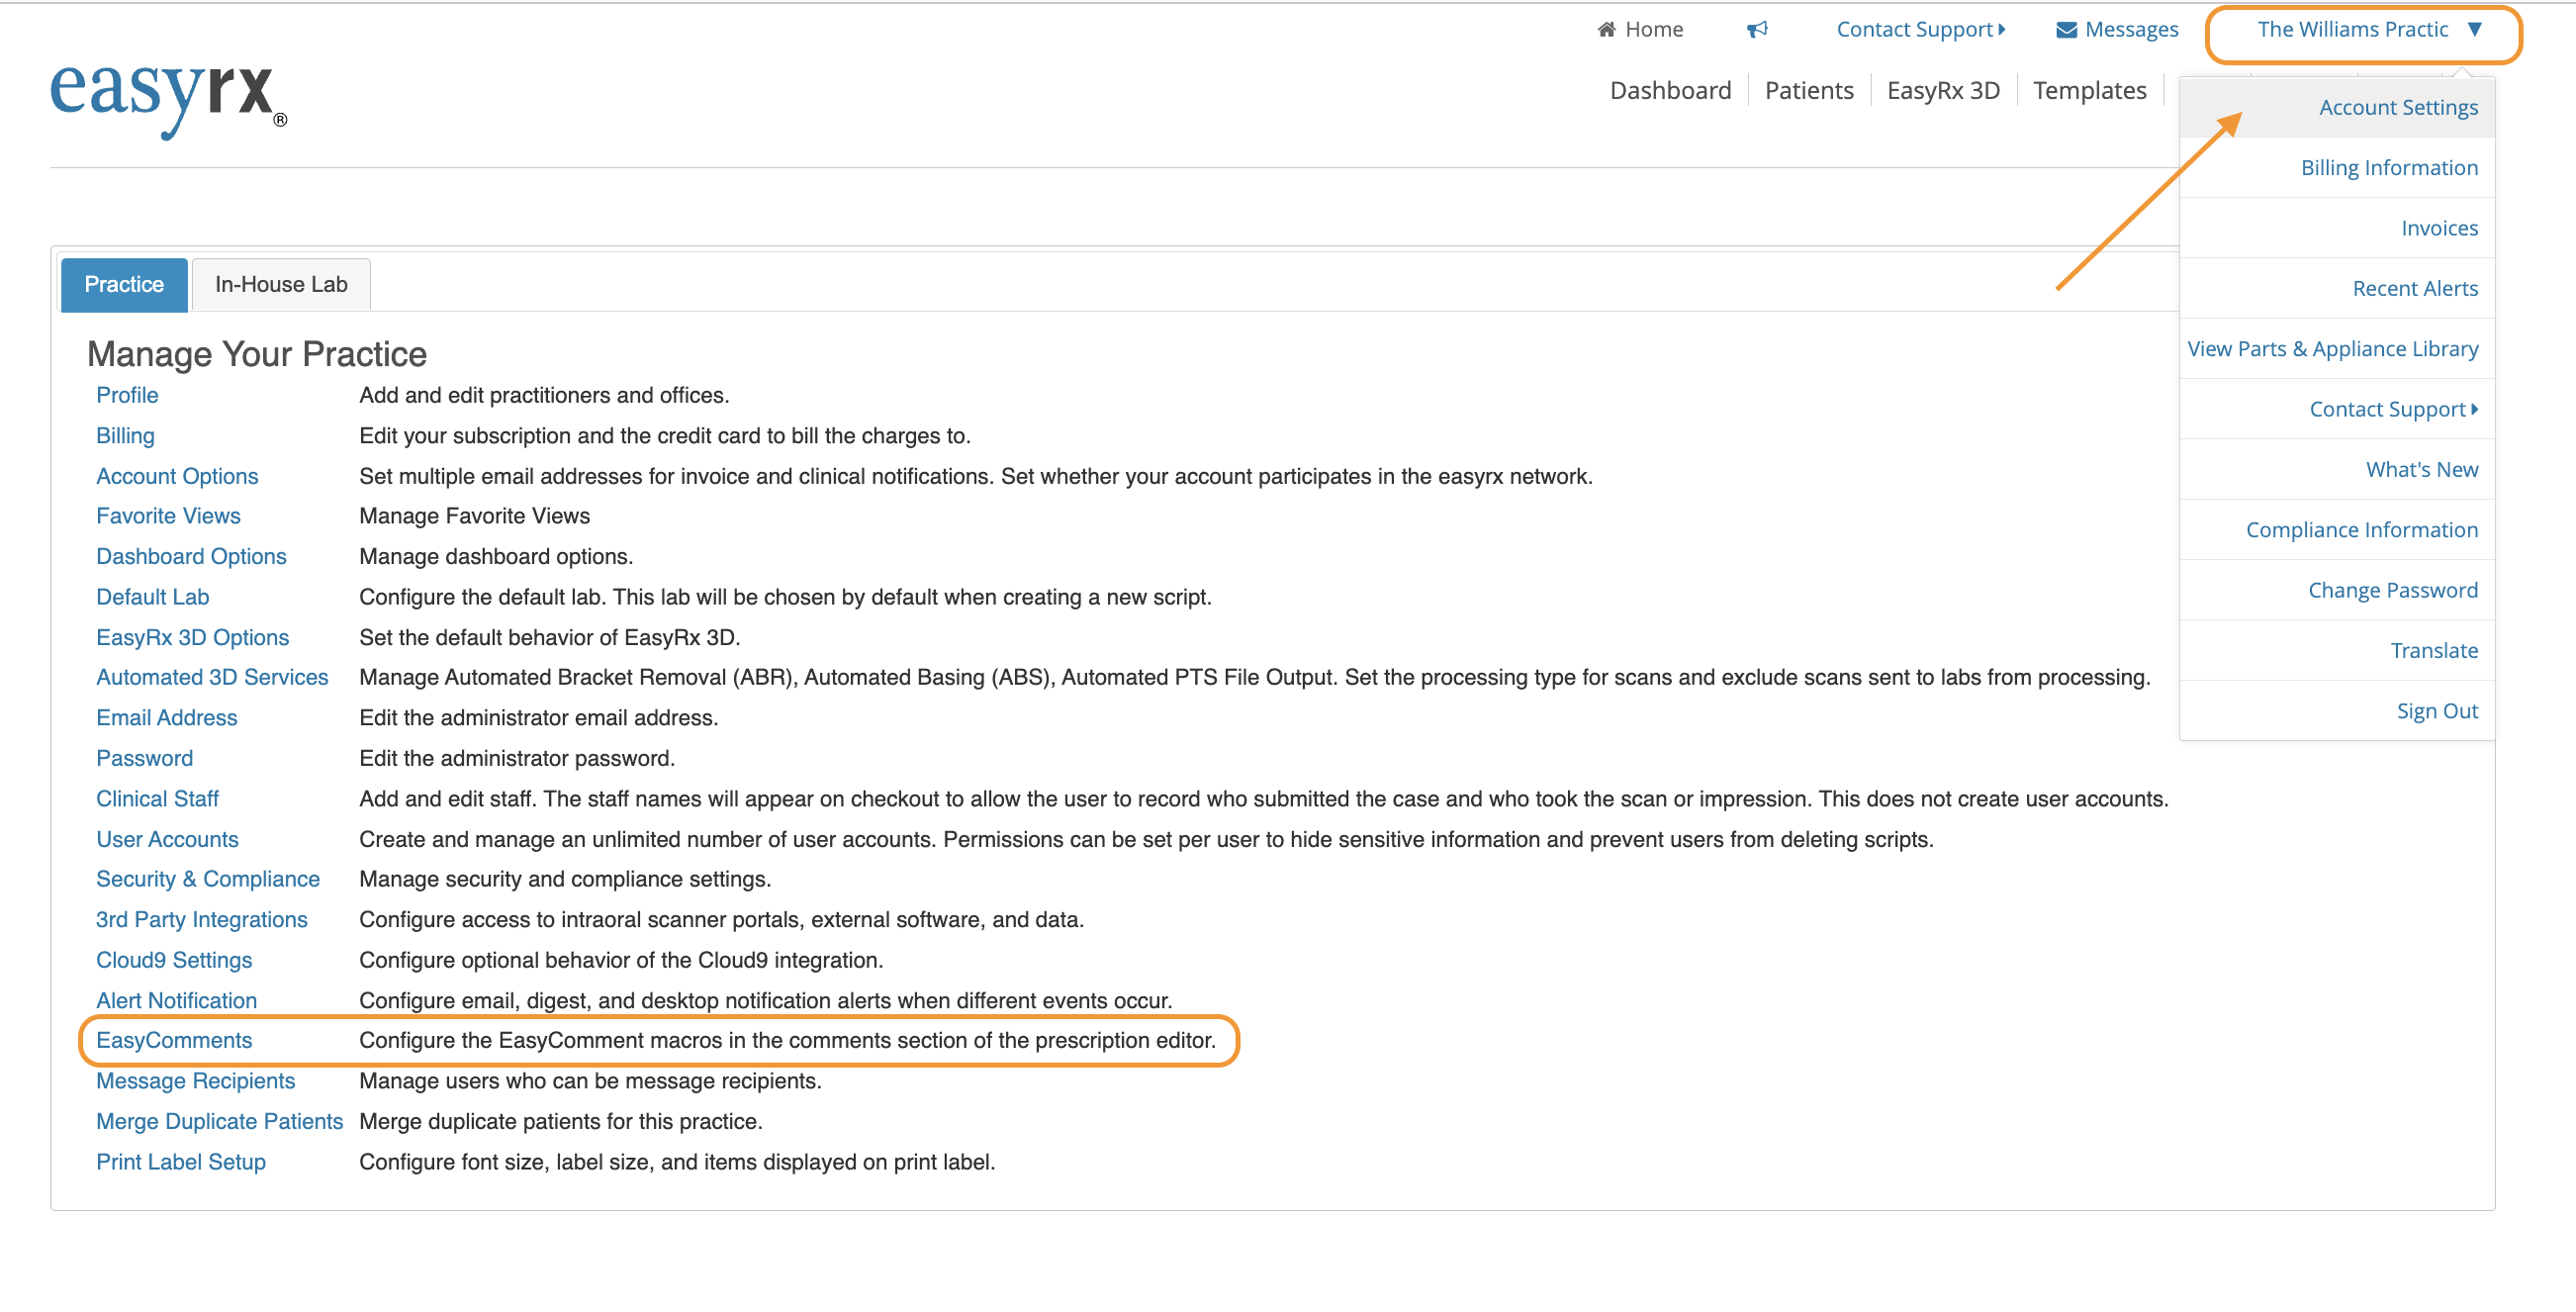Open the Cloud9 Settings link

174,960
